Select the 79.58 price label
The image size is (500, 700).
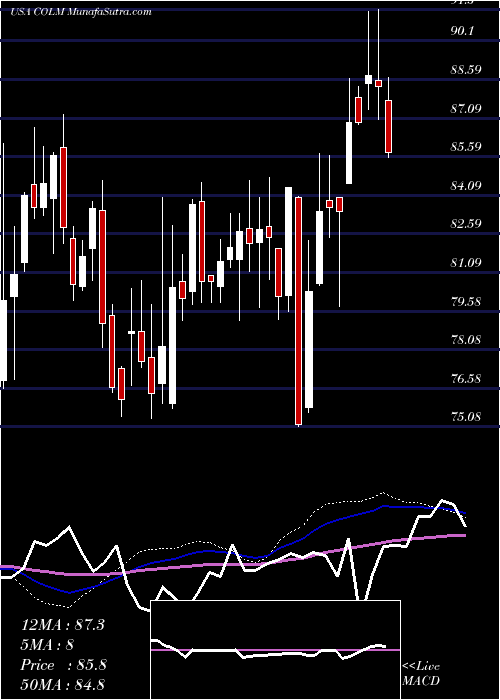tap(466, 301)
